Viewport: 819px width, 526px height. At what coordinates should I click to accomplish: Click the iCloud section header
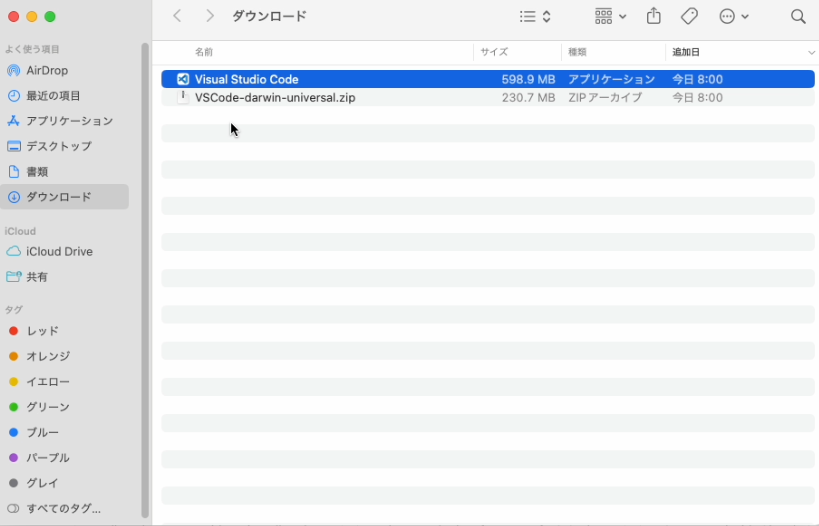[x=20, y=231]
